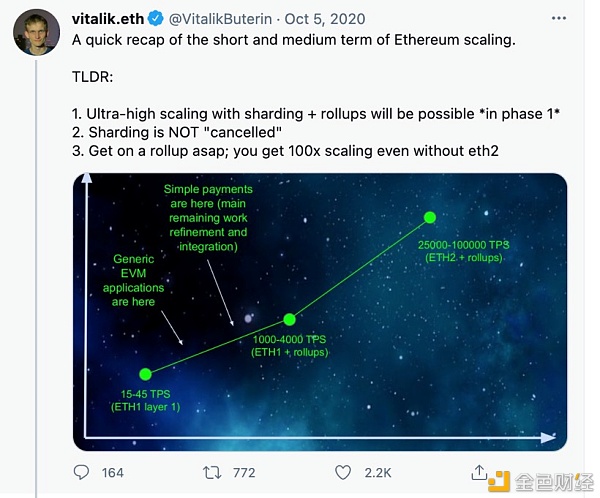Click the retweet arrows icon
The image size is (600, 498).
(212, 472)
